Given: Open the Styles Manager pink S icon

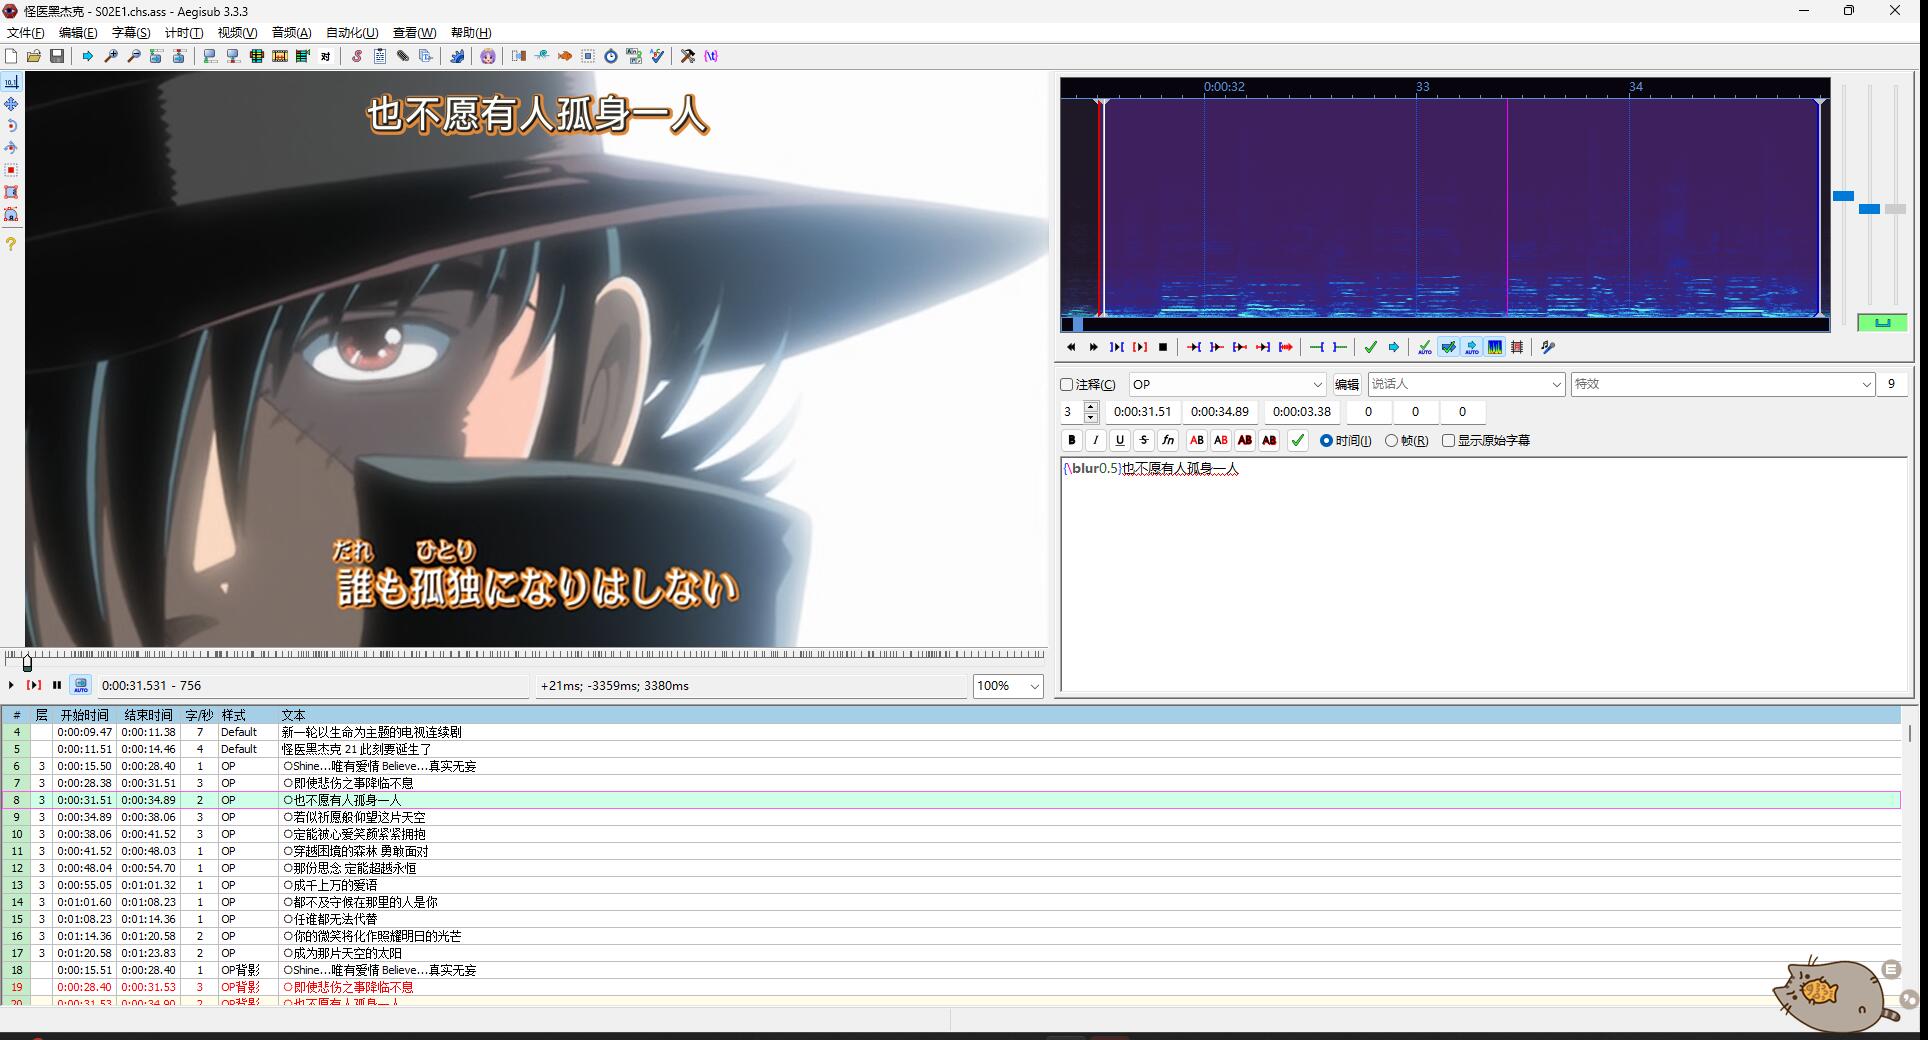Looking at the screenshot, I should click(357, 56).
